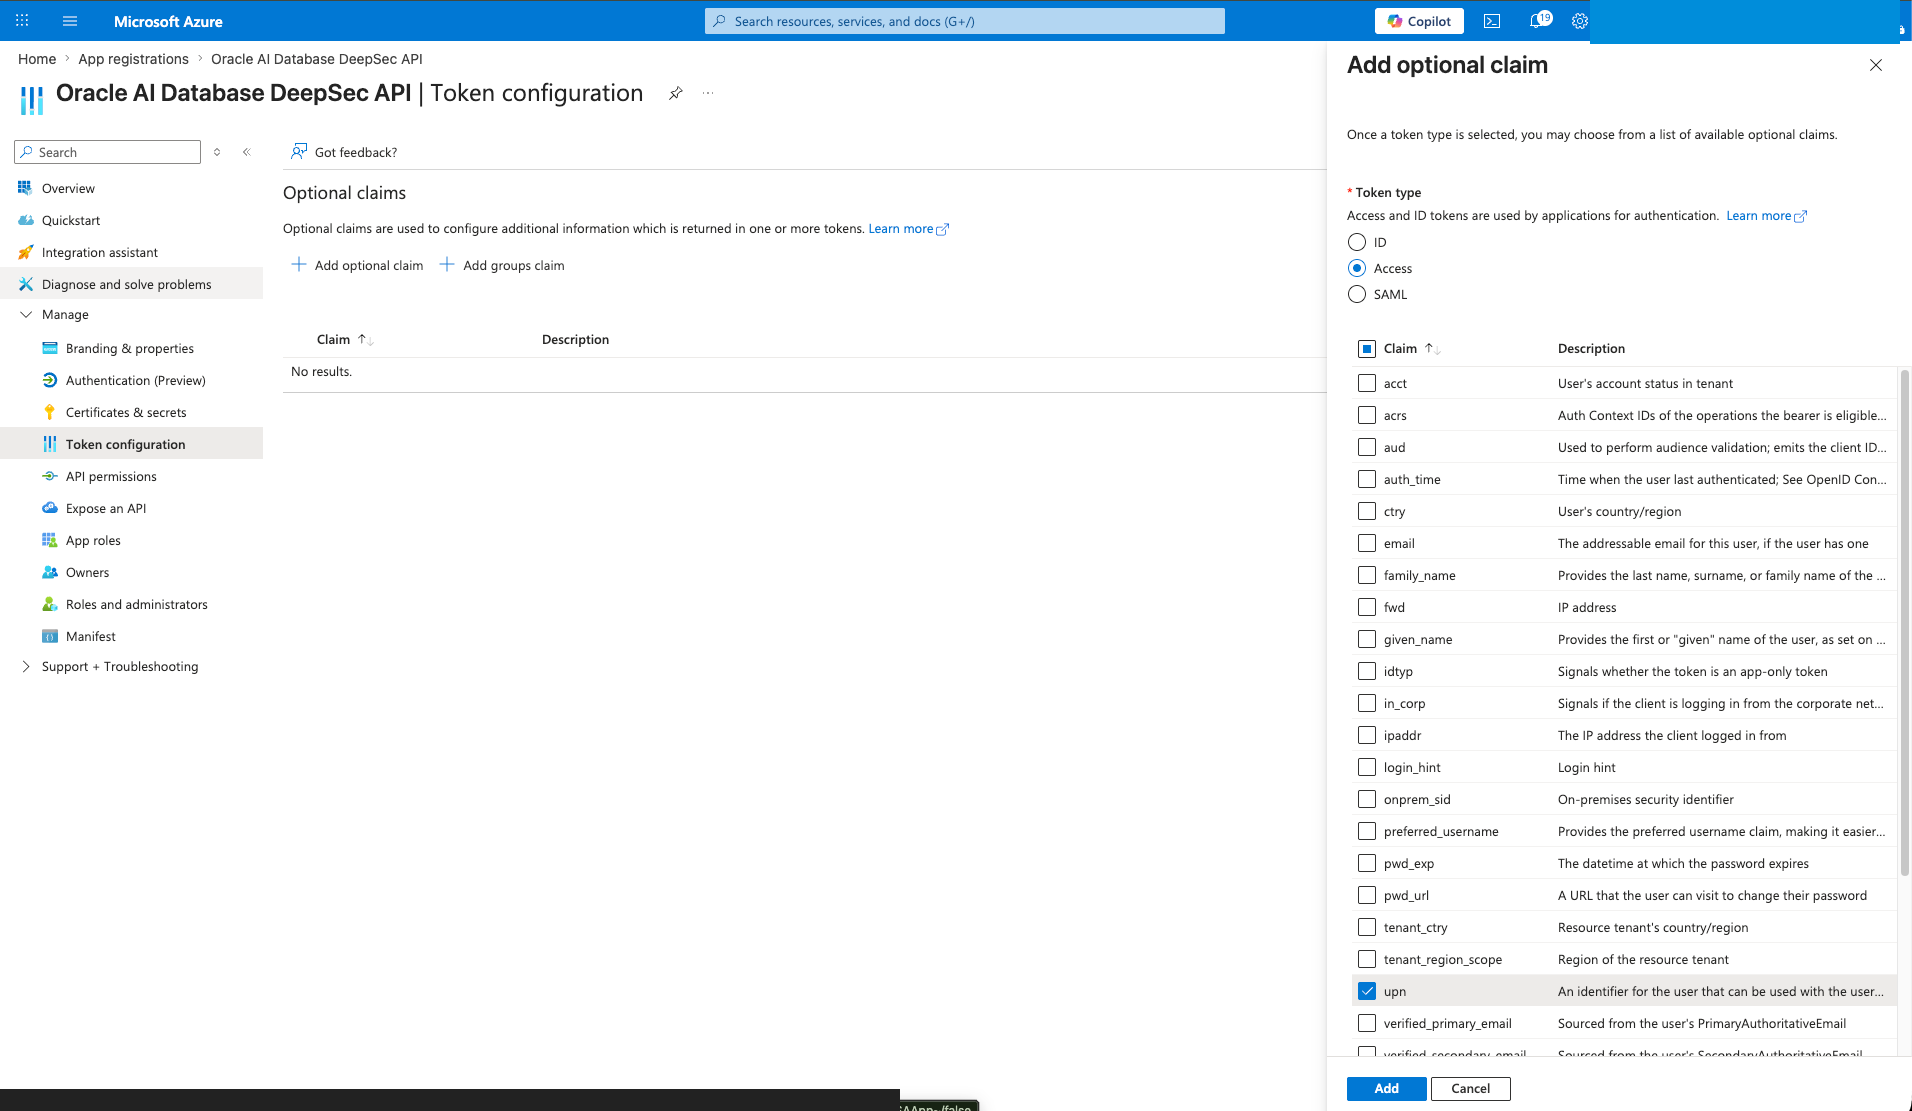Sort main table by Claim column arrow
Screen dimensions: 1912x1111
pos(365,340)
